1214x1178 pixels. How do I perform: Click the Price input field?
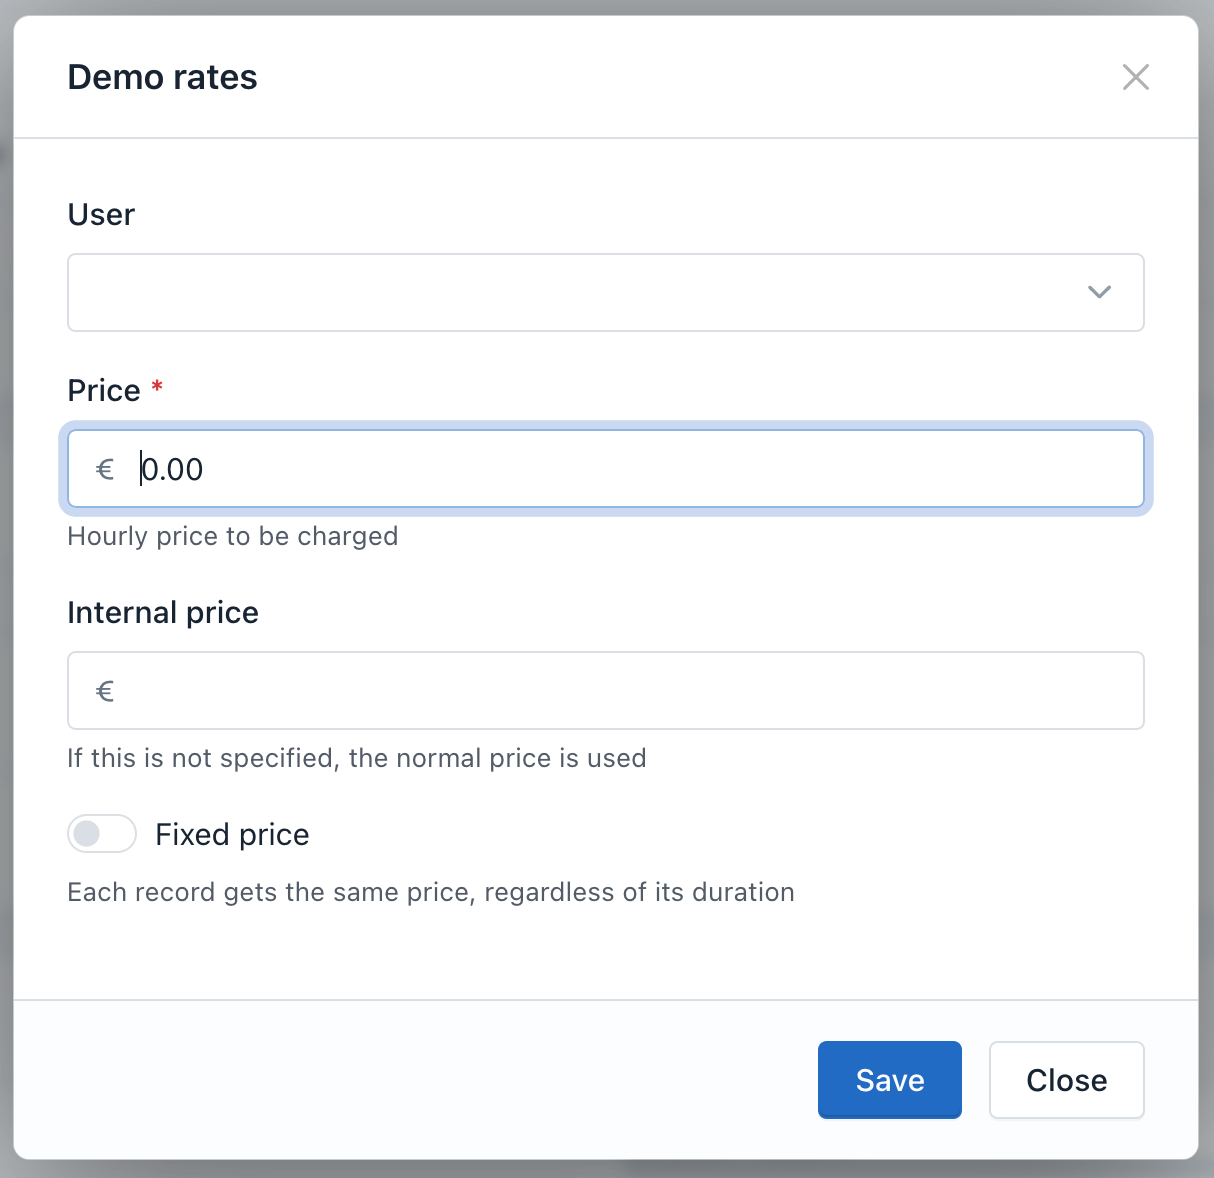point(605,469)
